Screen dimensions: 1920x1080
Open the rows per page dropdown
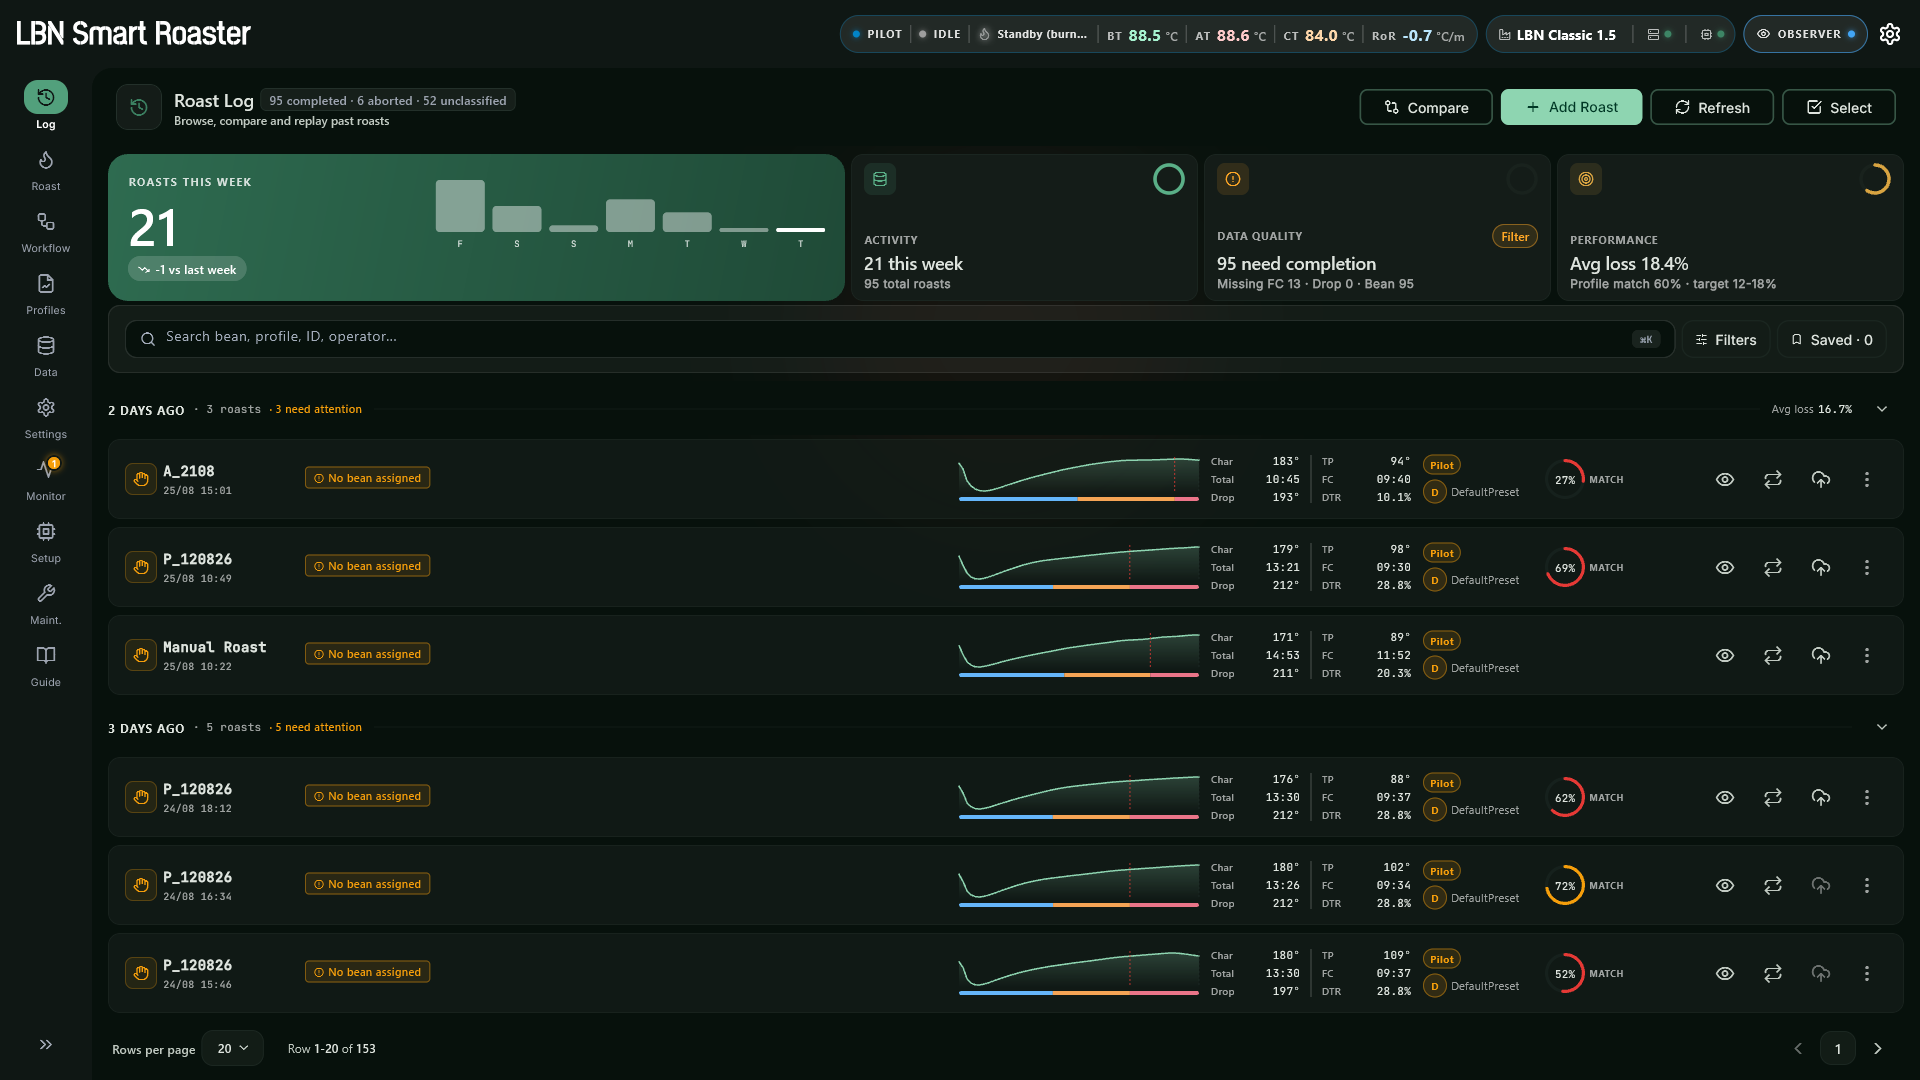point(232,1048)
